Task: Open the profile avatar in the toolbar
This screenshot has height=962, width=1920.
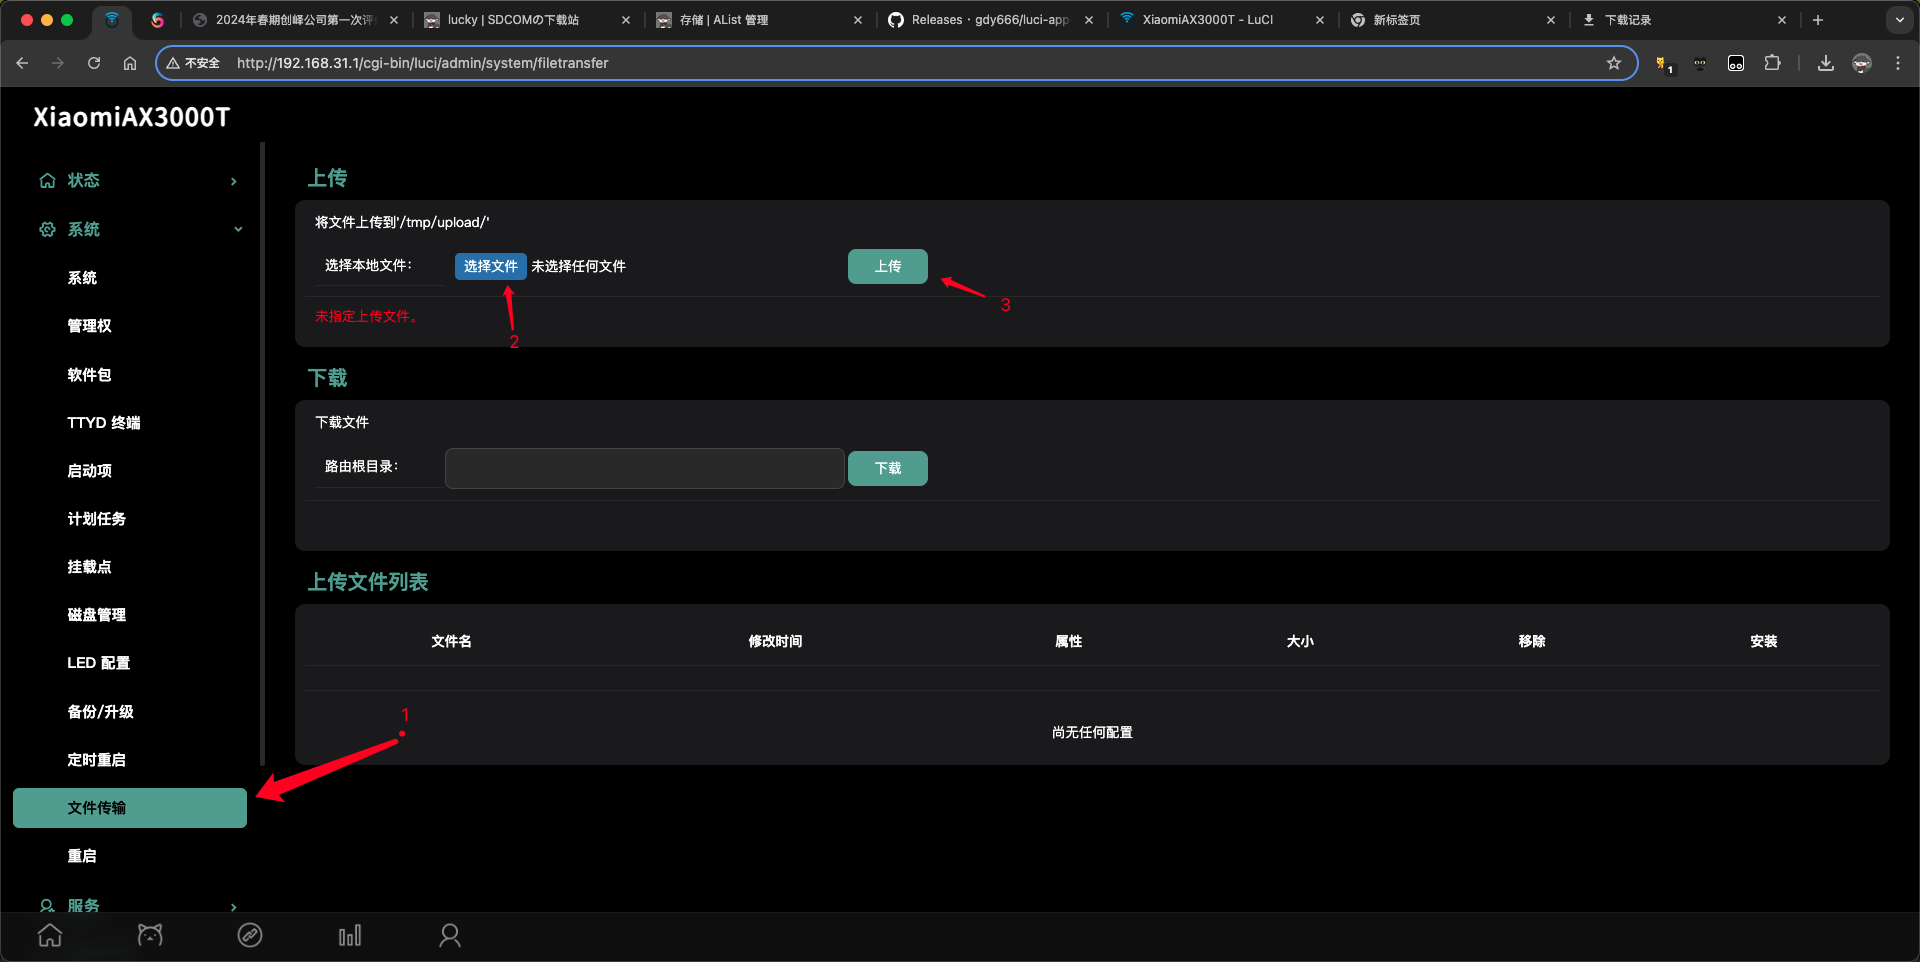Action: tap(1862, 63)
